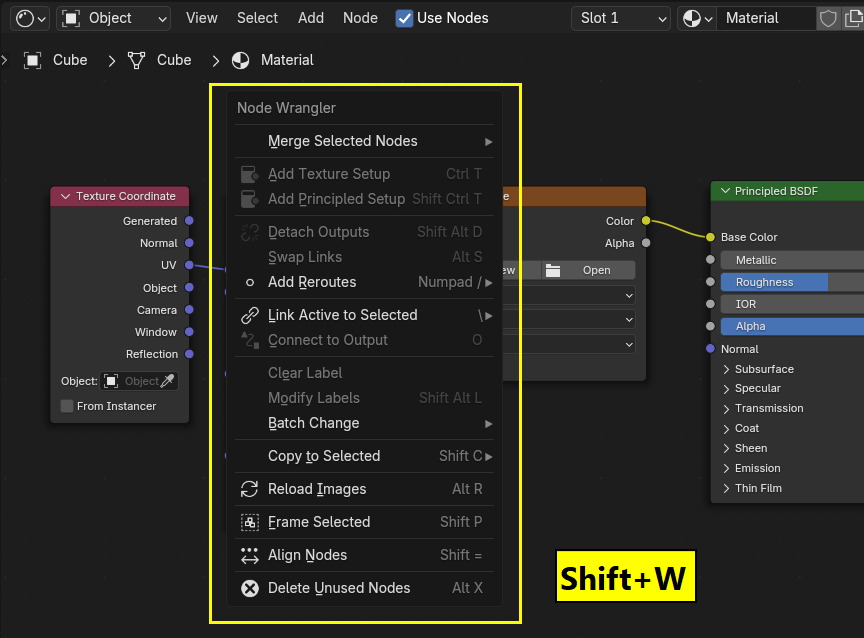Open the Add menu in header
Image resolution: width=864 pixels, height=638 pixels.
[311, 18]
